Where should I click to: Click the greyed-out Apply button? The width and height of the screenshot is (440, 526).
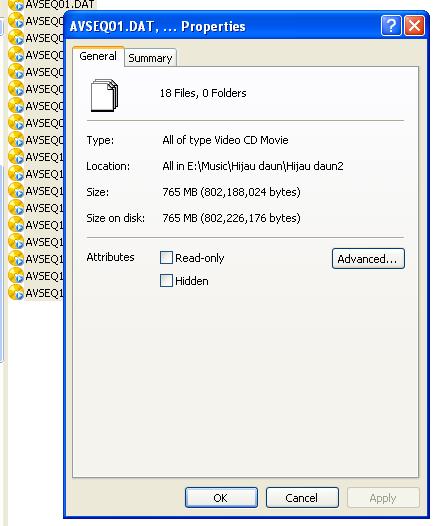point(383,498)
